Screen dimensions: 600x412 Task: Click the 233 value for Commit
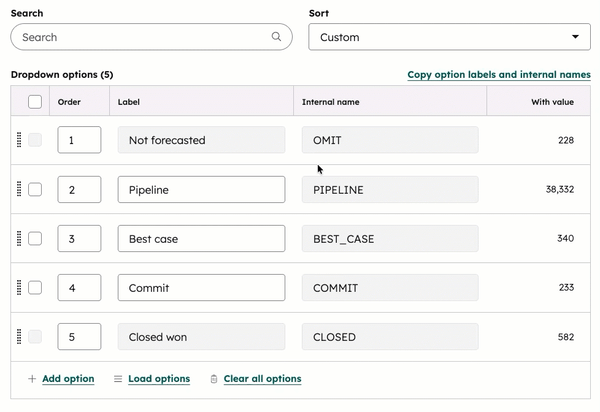coord(566,287)
